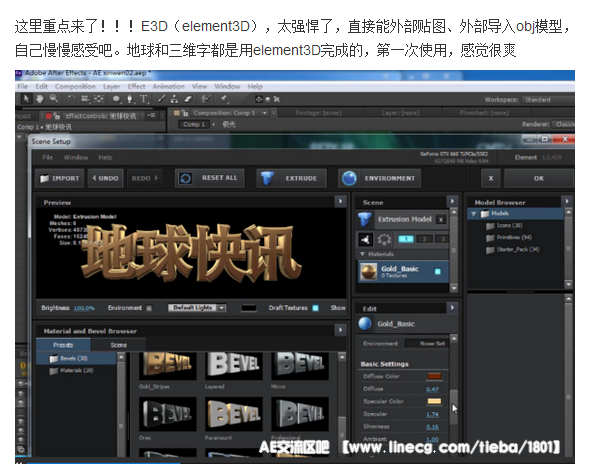Open the Scene panel options arrow

[x=452, y=201]
